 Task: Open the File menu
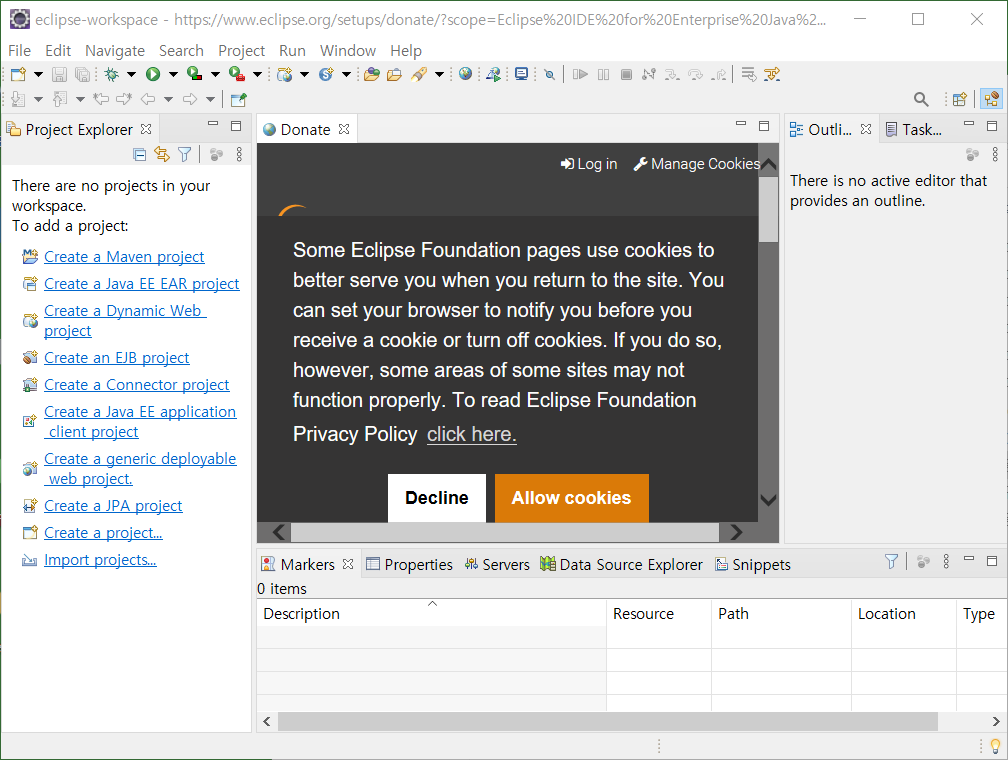click(19, 51)
